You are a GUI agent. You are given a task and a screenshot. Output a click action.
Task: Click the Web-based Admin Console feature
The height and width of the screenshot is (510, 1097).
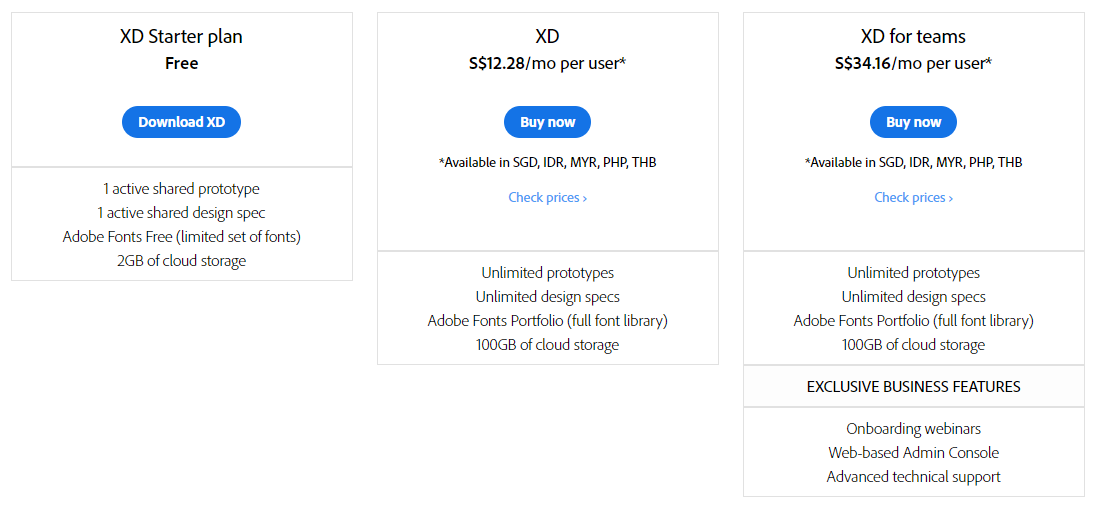click(913, 453)
